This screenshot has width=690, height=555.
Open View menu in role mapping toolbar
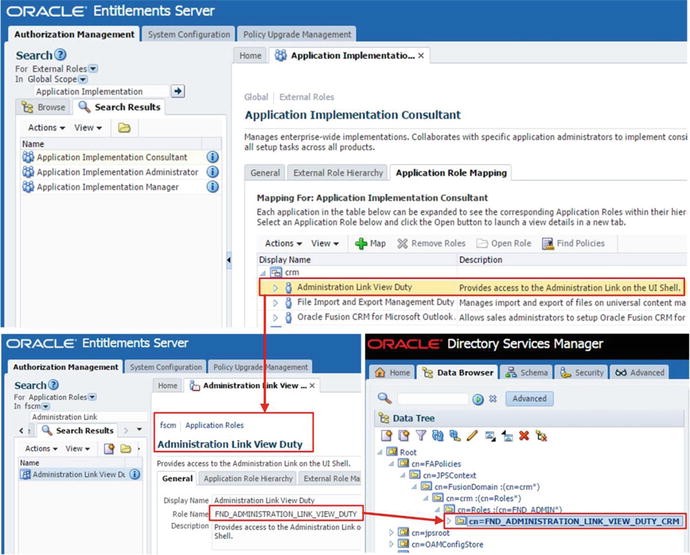325,243
